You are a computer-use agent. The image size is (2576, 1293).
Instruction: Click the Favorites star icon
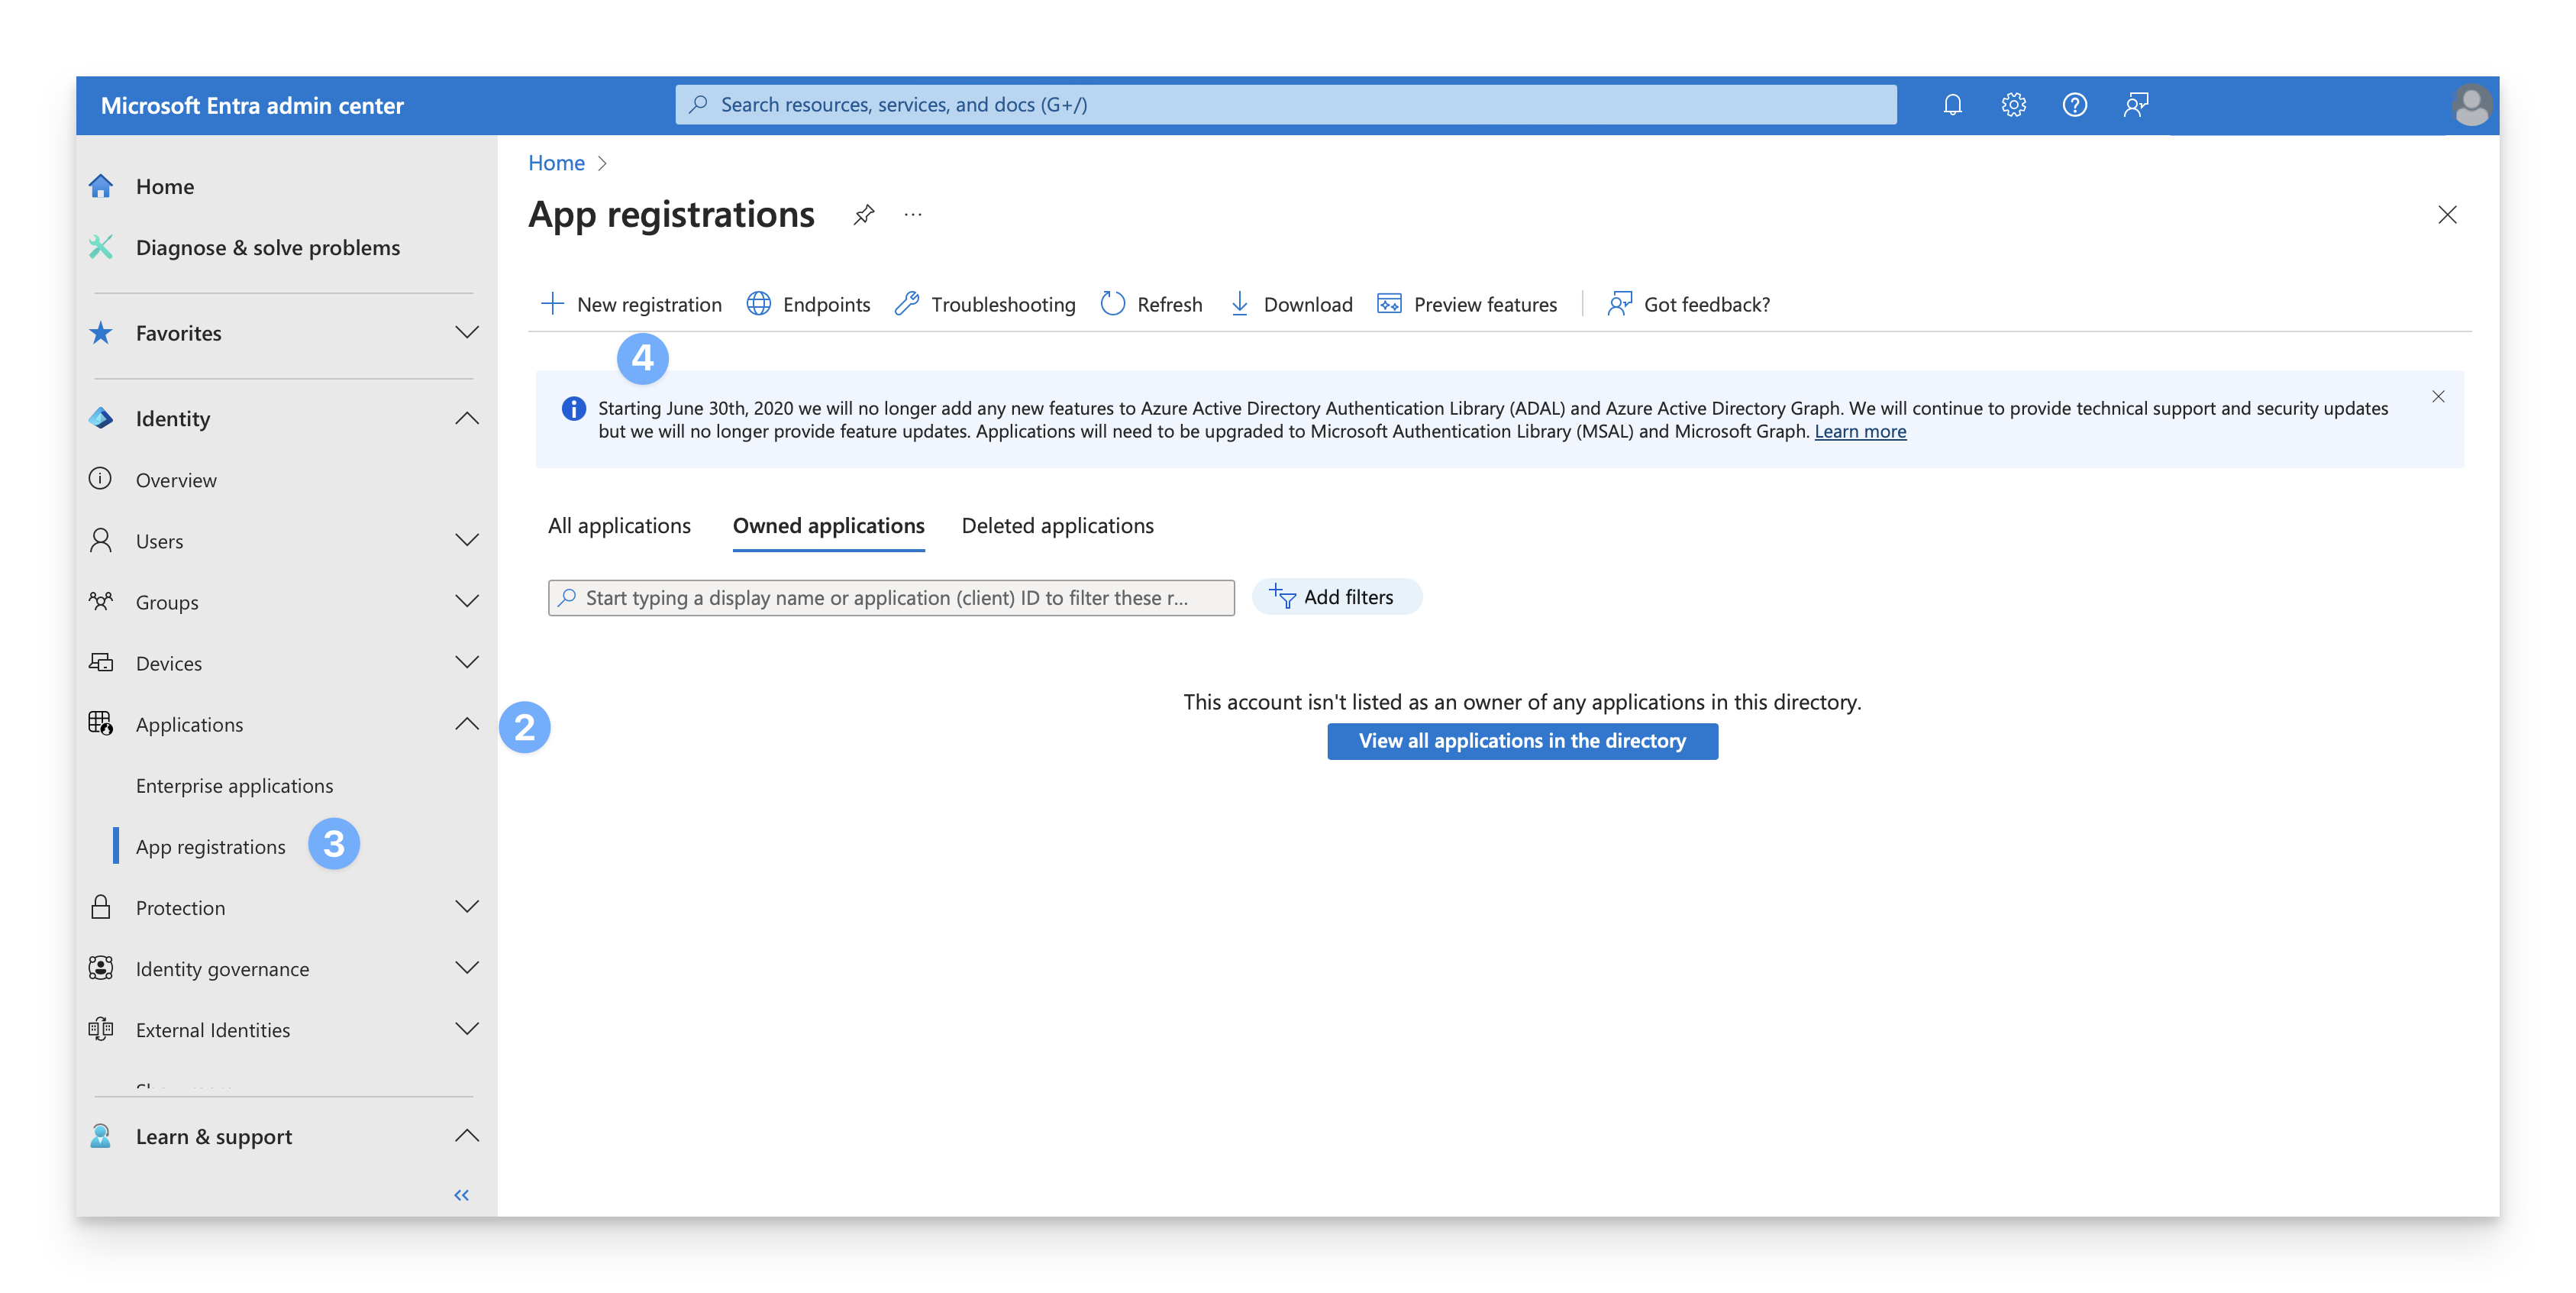coord(101,332)
